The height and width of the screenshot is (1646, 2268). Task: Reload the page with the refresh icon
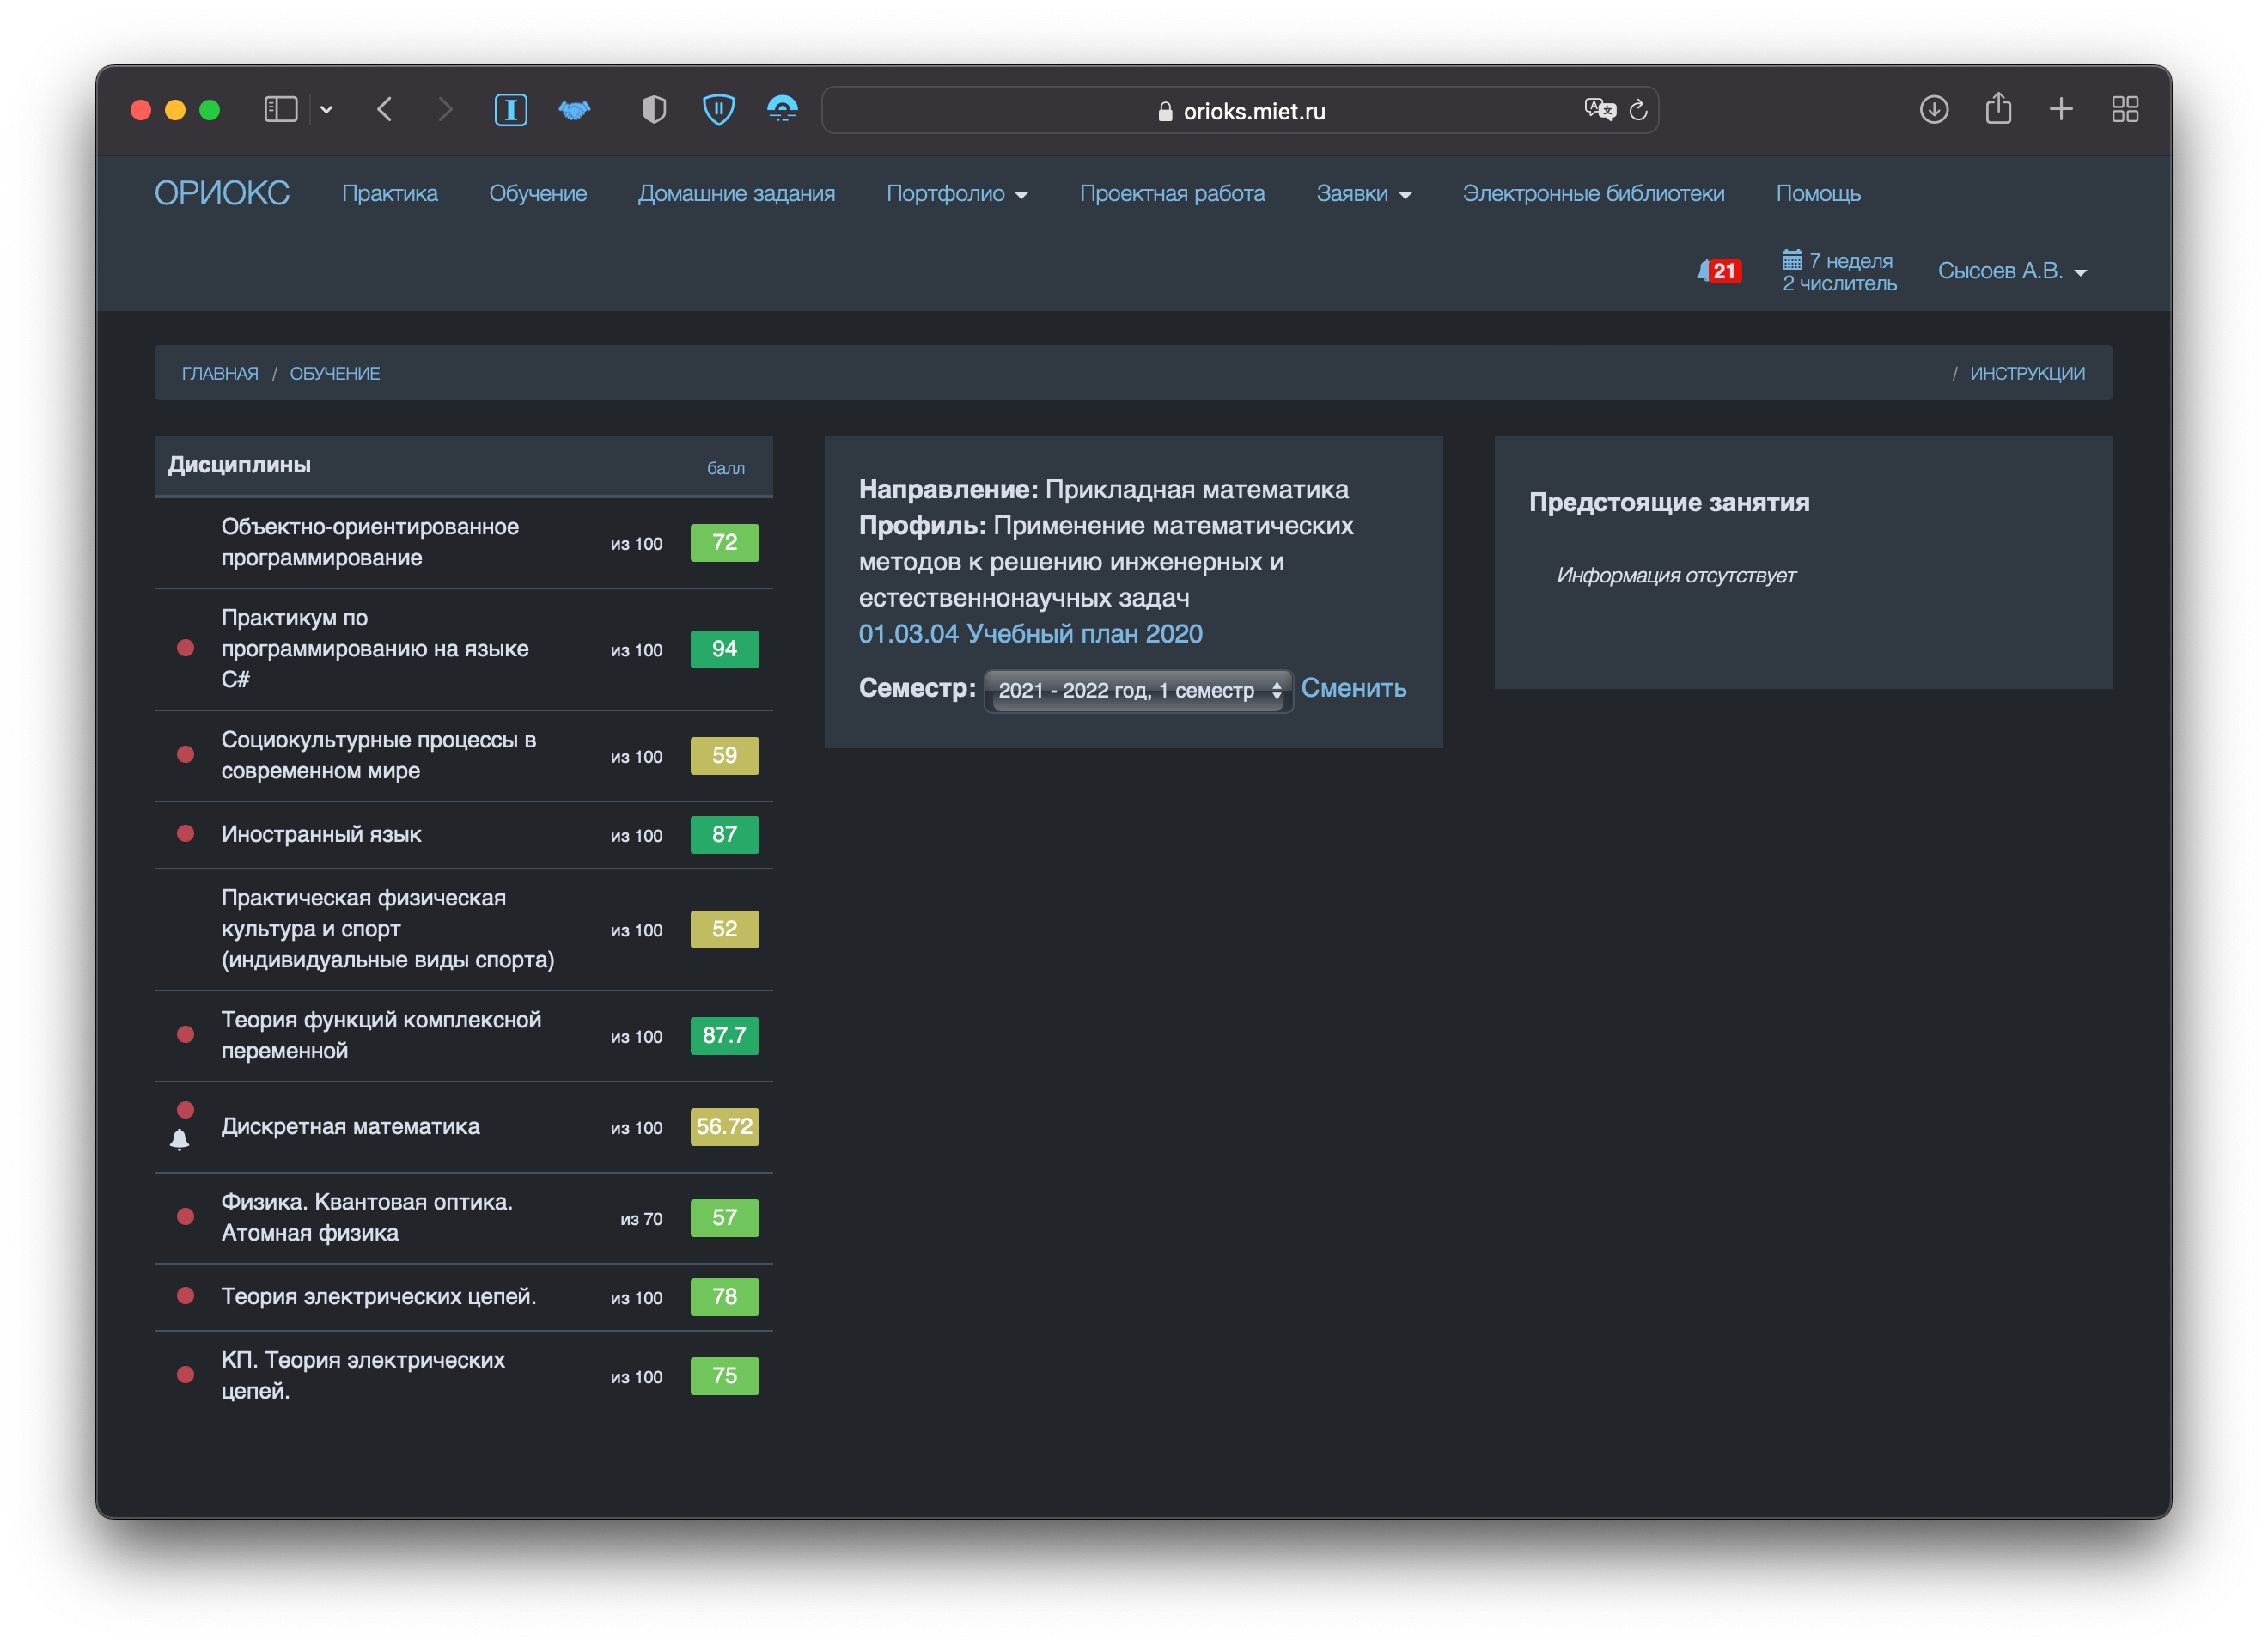tap(1638, 110)
